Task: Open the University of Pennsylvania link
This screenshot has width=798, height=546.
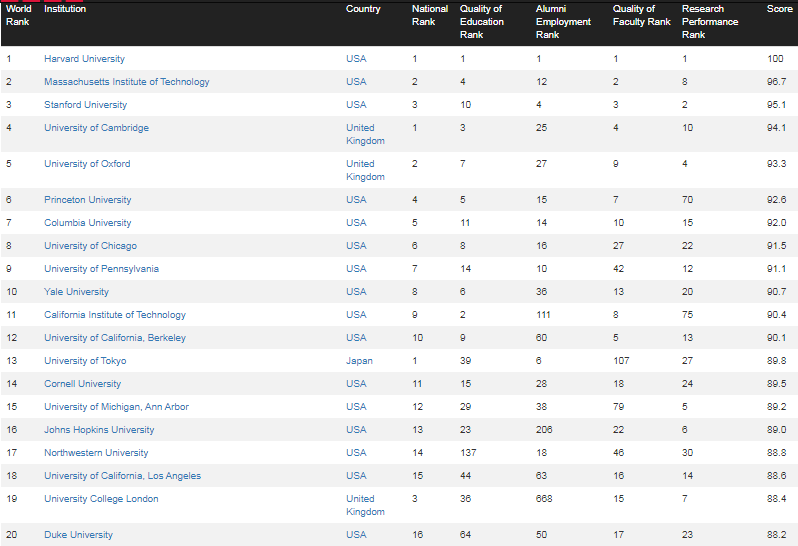Action: click(101, 268)
